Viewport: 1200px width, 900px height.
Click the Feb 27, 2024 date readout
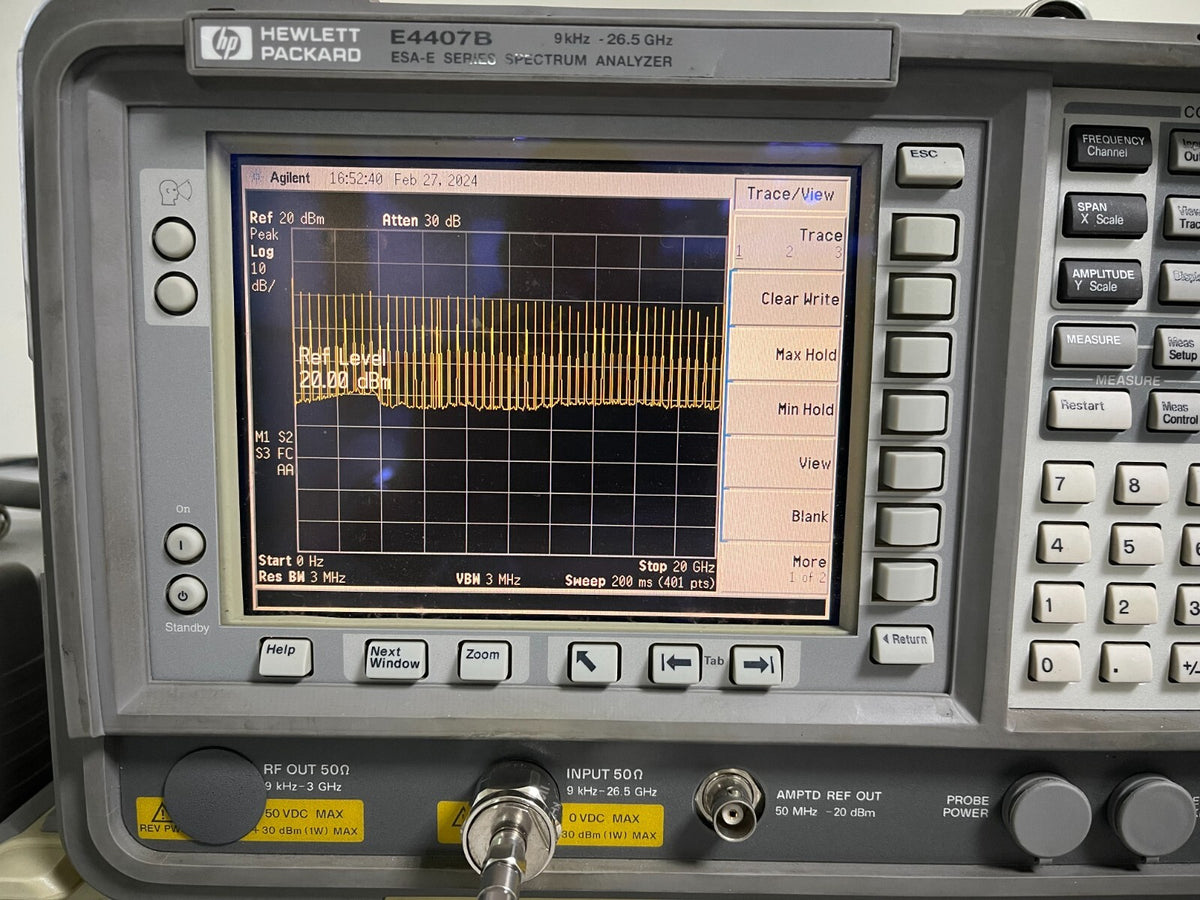[435, 181]
